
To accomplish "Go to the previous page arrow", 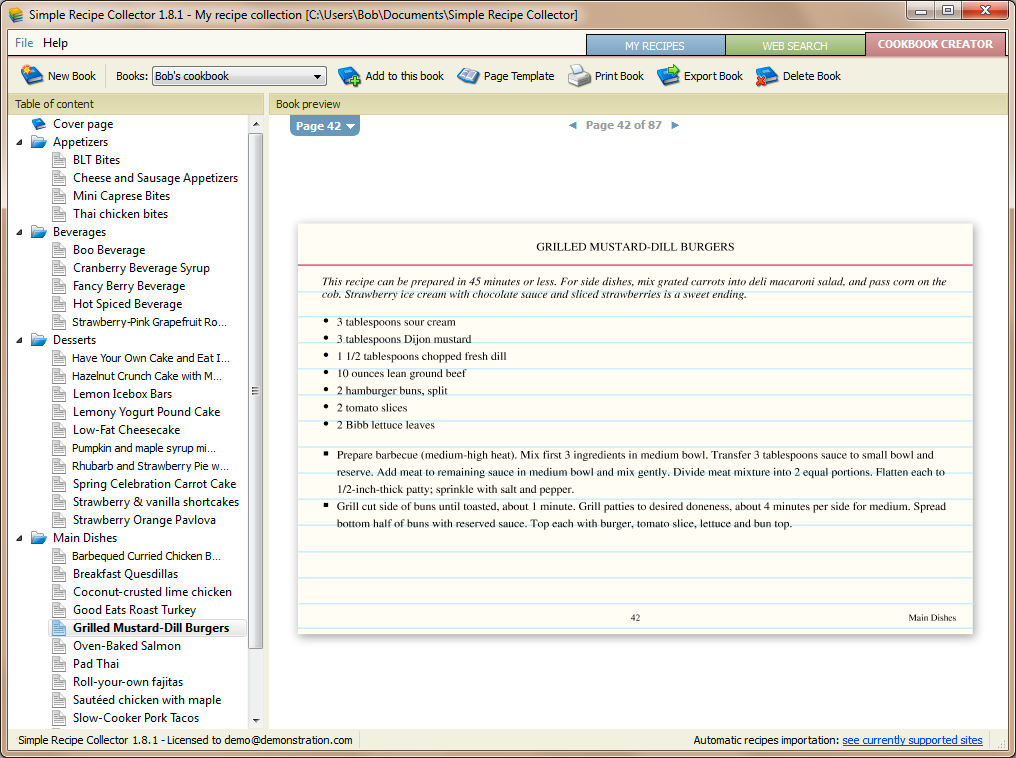I will [x=572, y=125].
